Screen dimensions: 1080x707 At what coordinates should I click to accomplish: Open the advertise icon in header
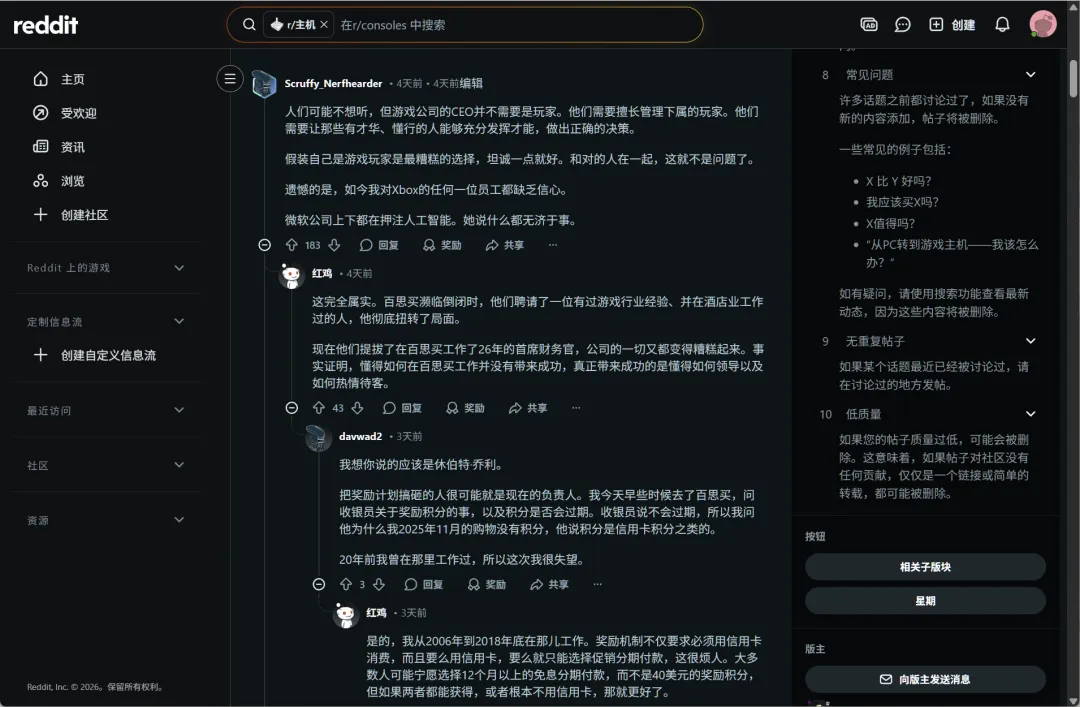point(869,25)
